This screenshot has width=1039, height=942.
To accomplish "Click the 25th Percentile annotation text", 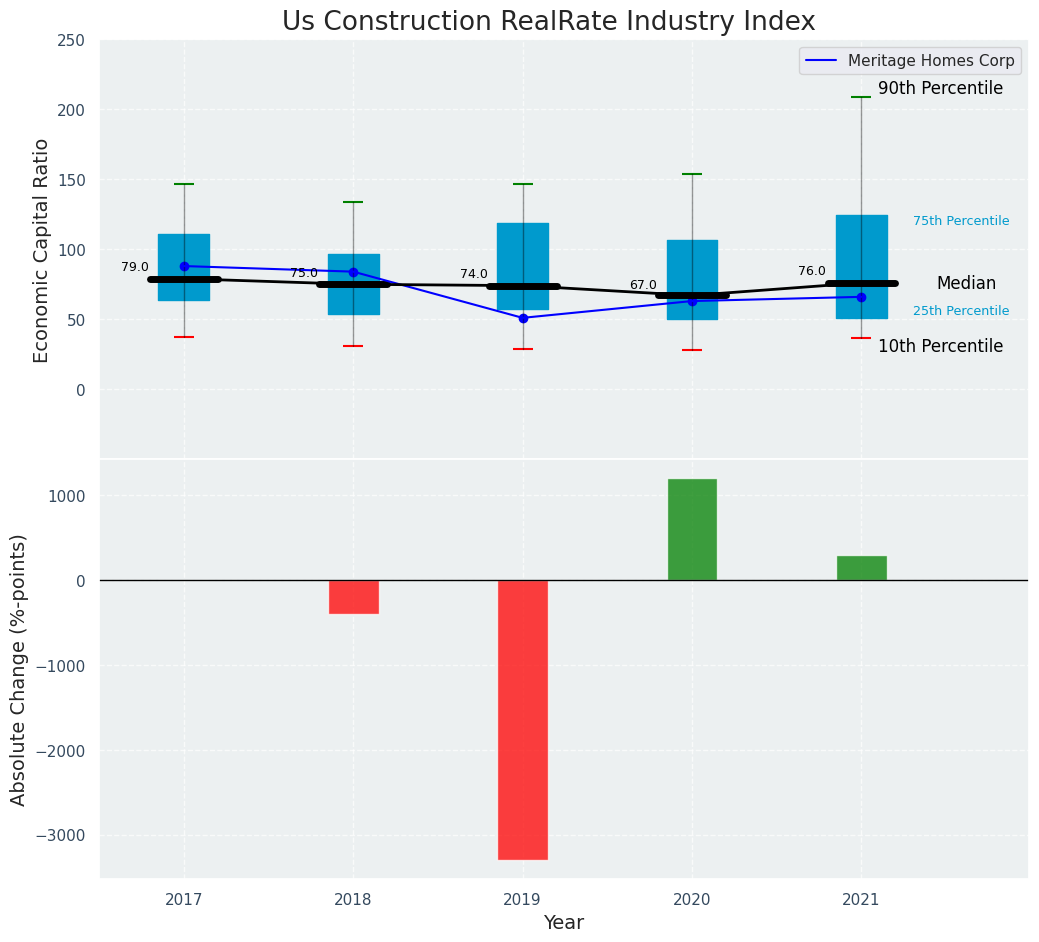I will (x=961, y=311).
